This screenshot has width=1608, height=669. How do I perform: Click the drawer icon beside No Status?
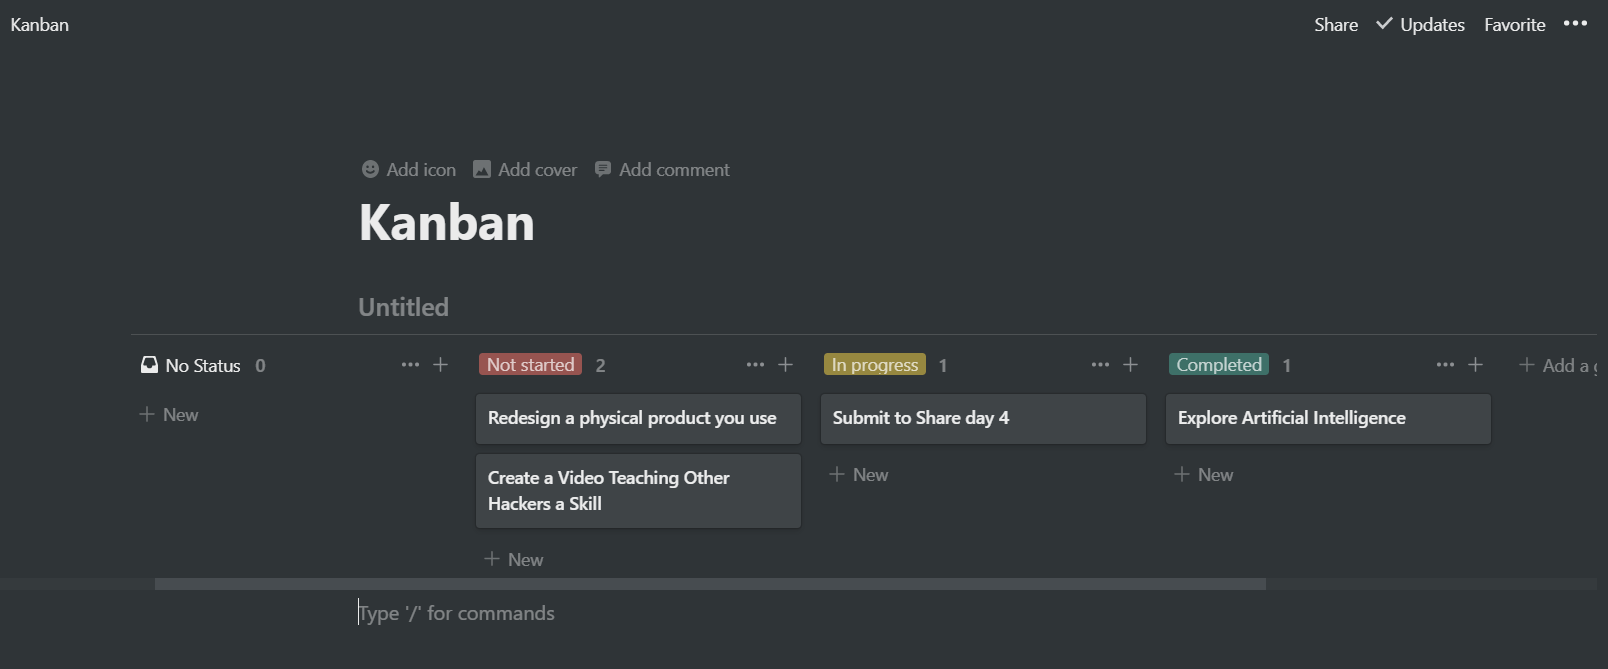pyautogui.click(x=148, y=364)
